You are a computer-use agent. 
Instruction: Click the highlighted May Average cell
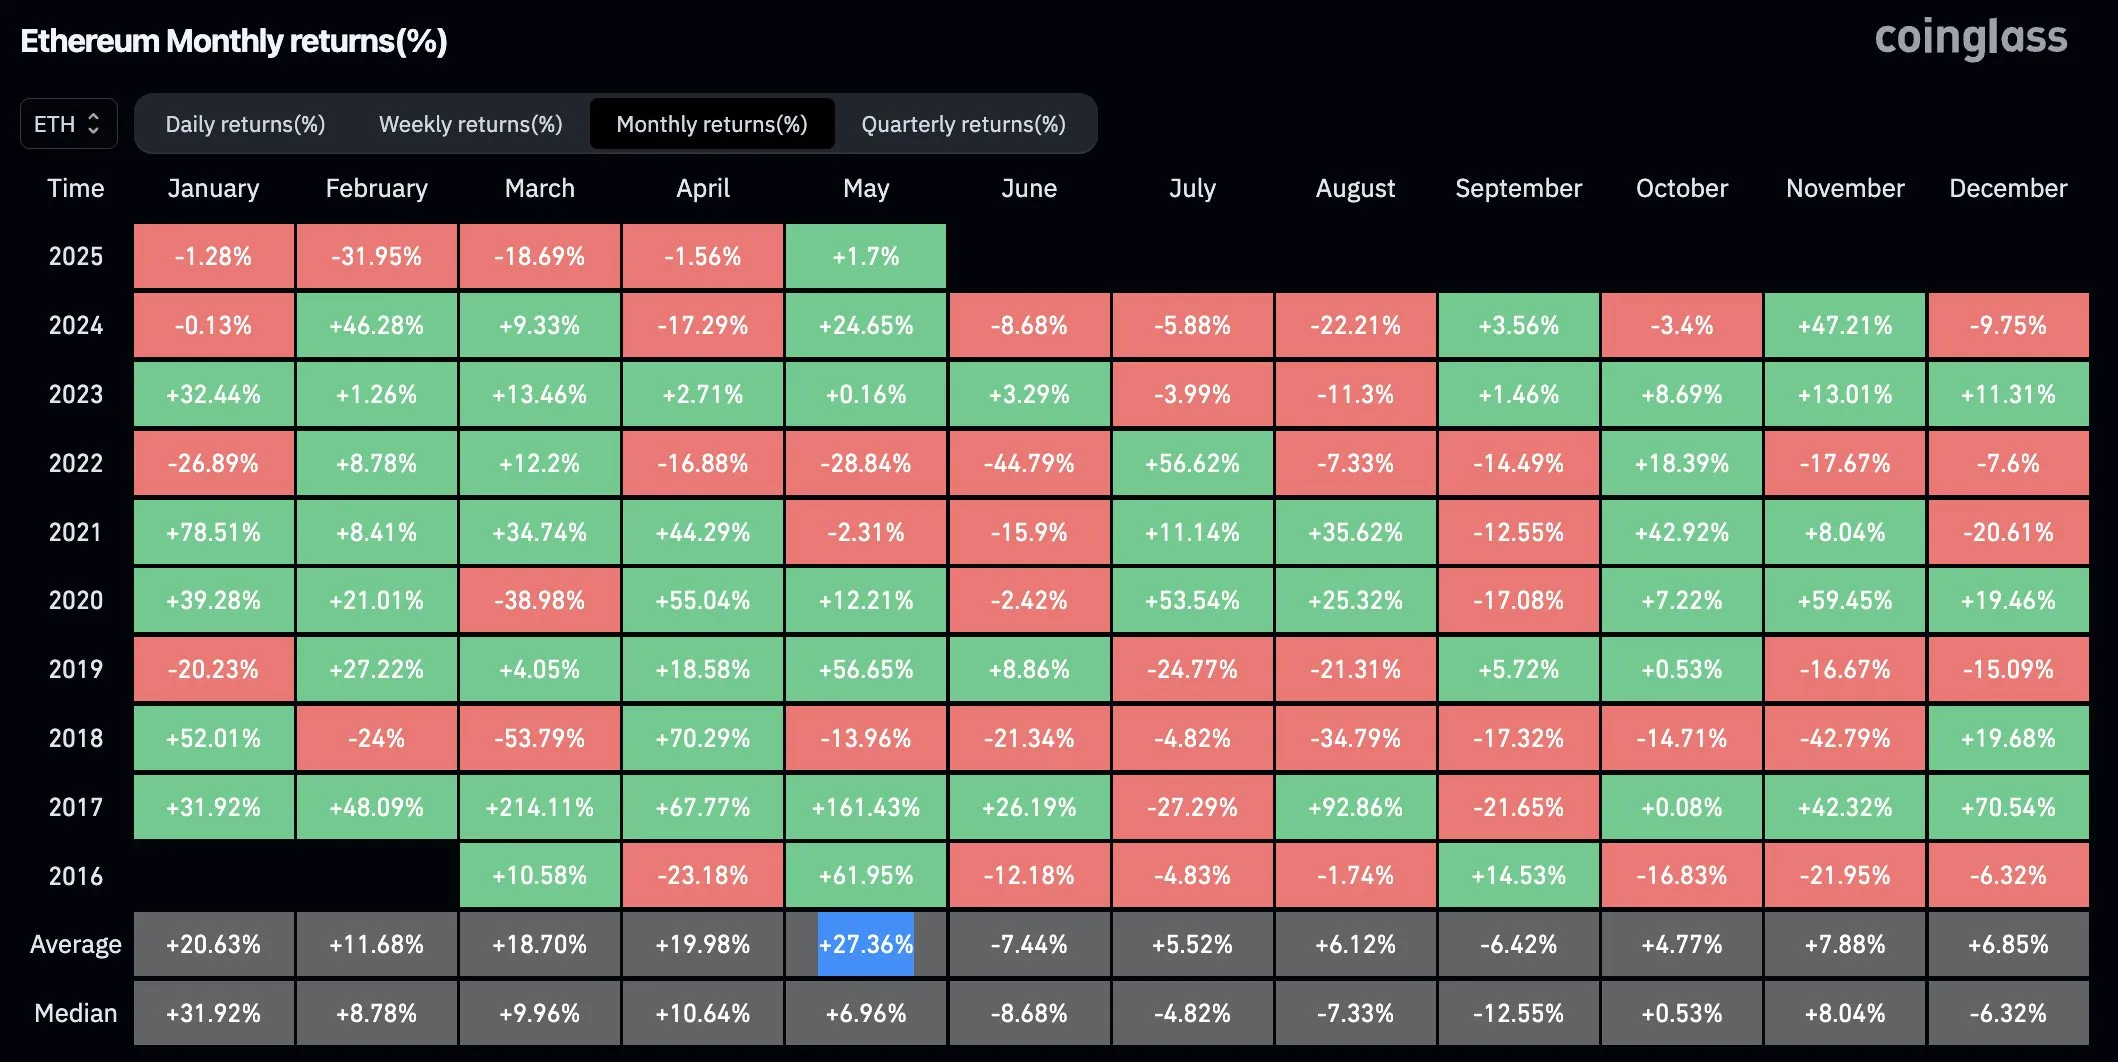866,943
